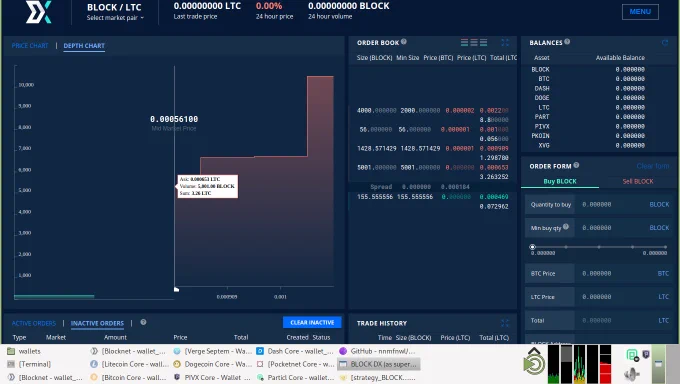Switch to the Price Chart tab

(x=30, y=46)
